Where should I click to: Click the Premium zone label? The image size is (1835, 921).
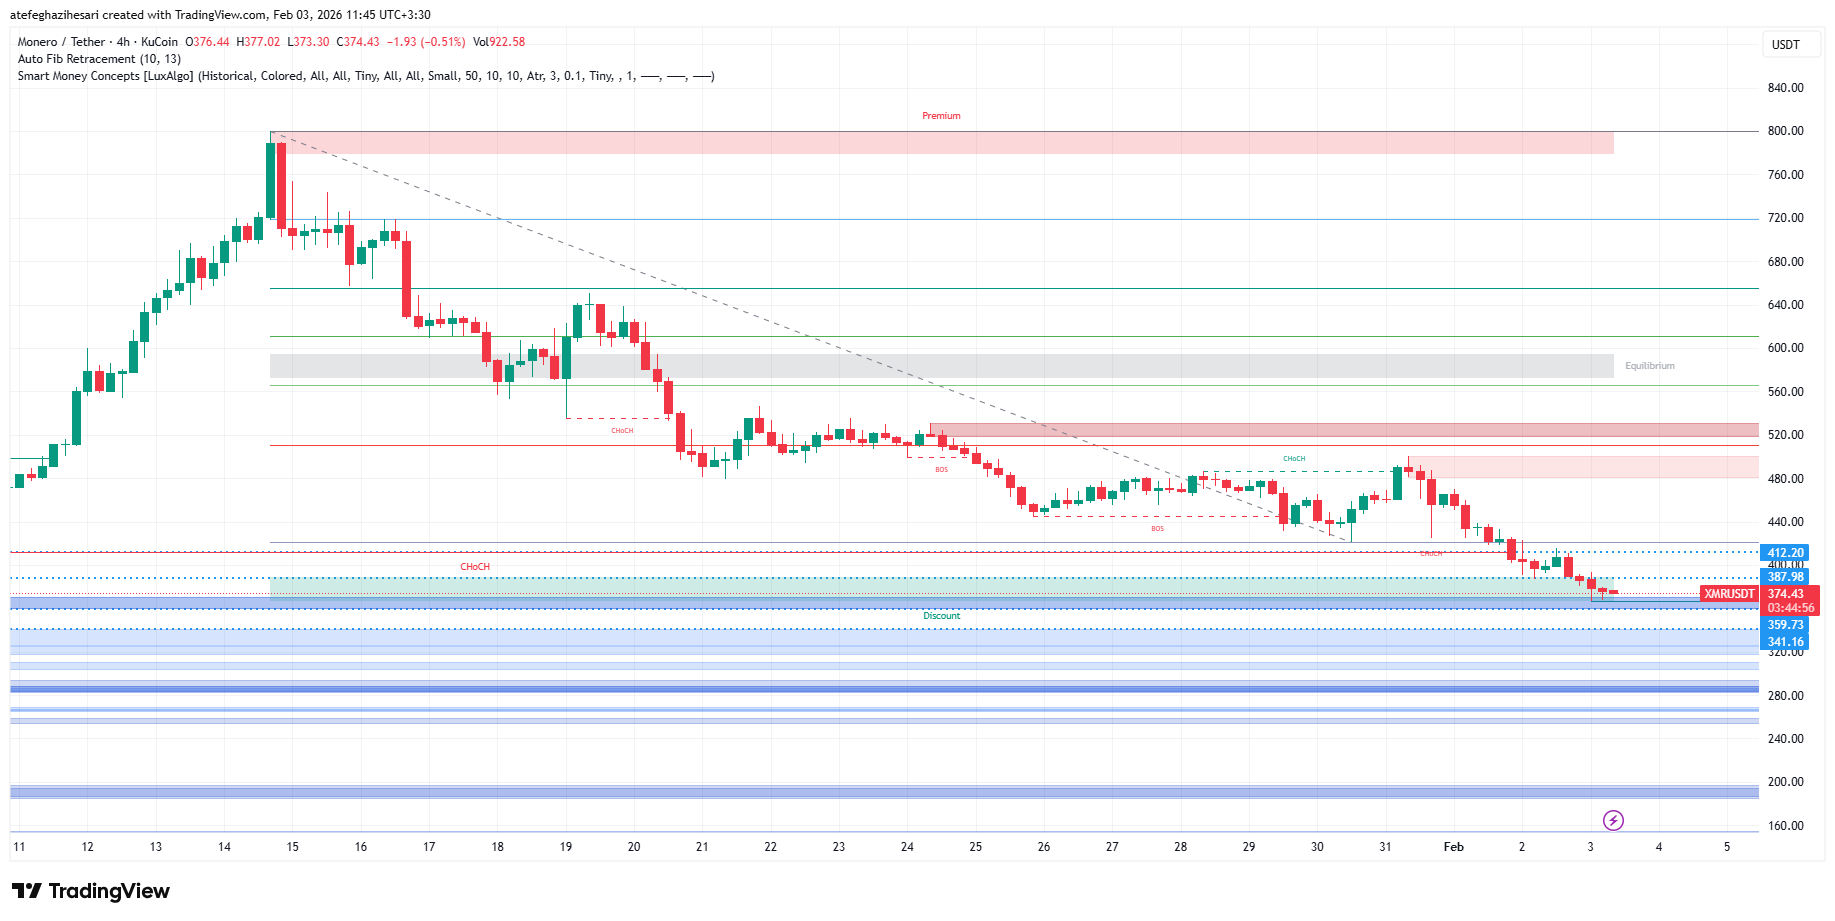(941, 116)
